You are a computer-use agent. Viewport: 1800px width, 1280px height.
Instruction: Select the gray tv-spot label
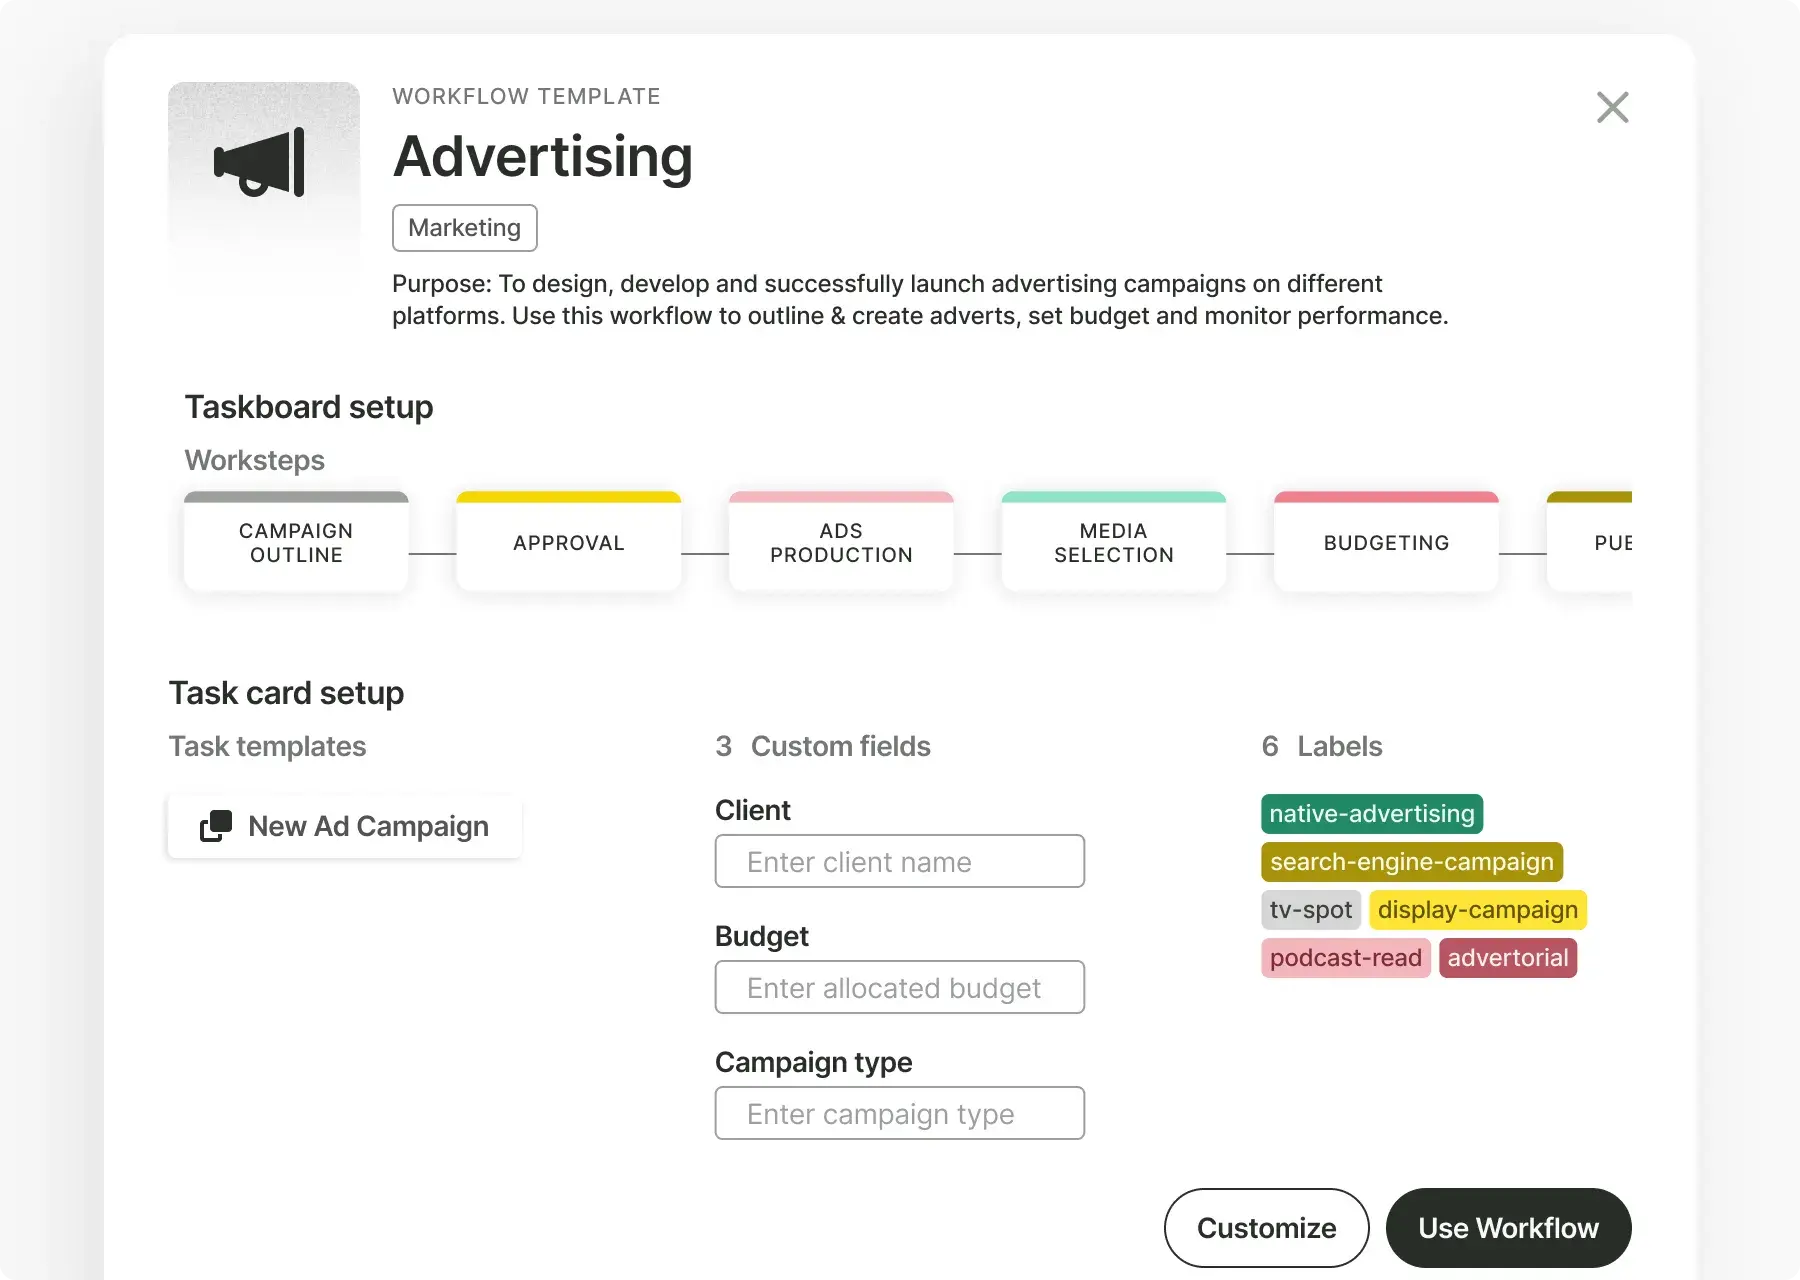[x=1310, y=910]
